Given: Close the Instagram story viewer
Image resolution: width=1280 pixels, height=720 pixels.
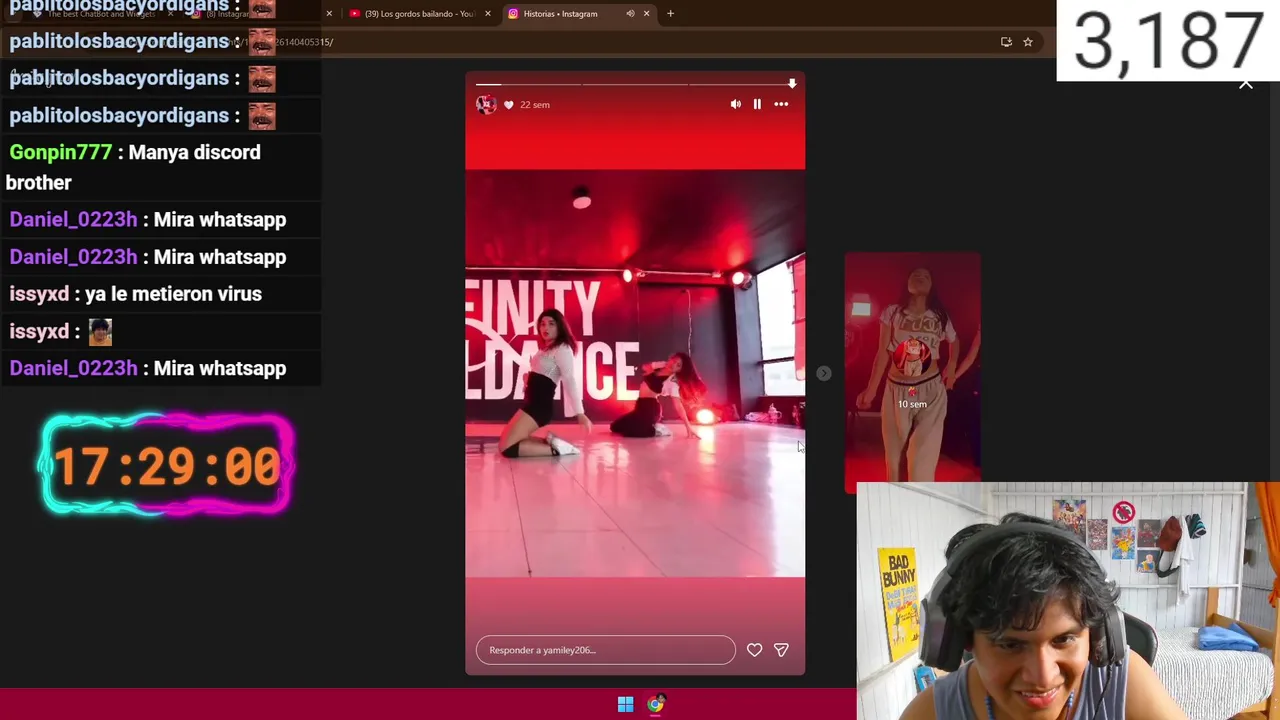Looking at the screenshot, I should click(x=1246, y=84).
